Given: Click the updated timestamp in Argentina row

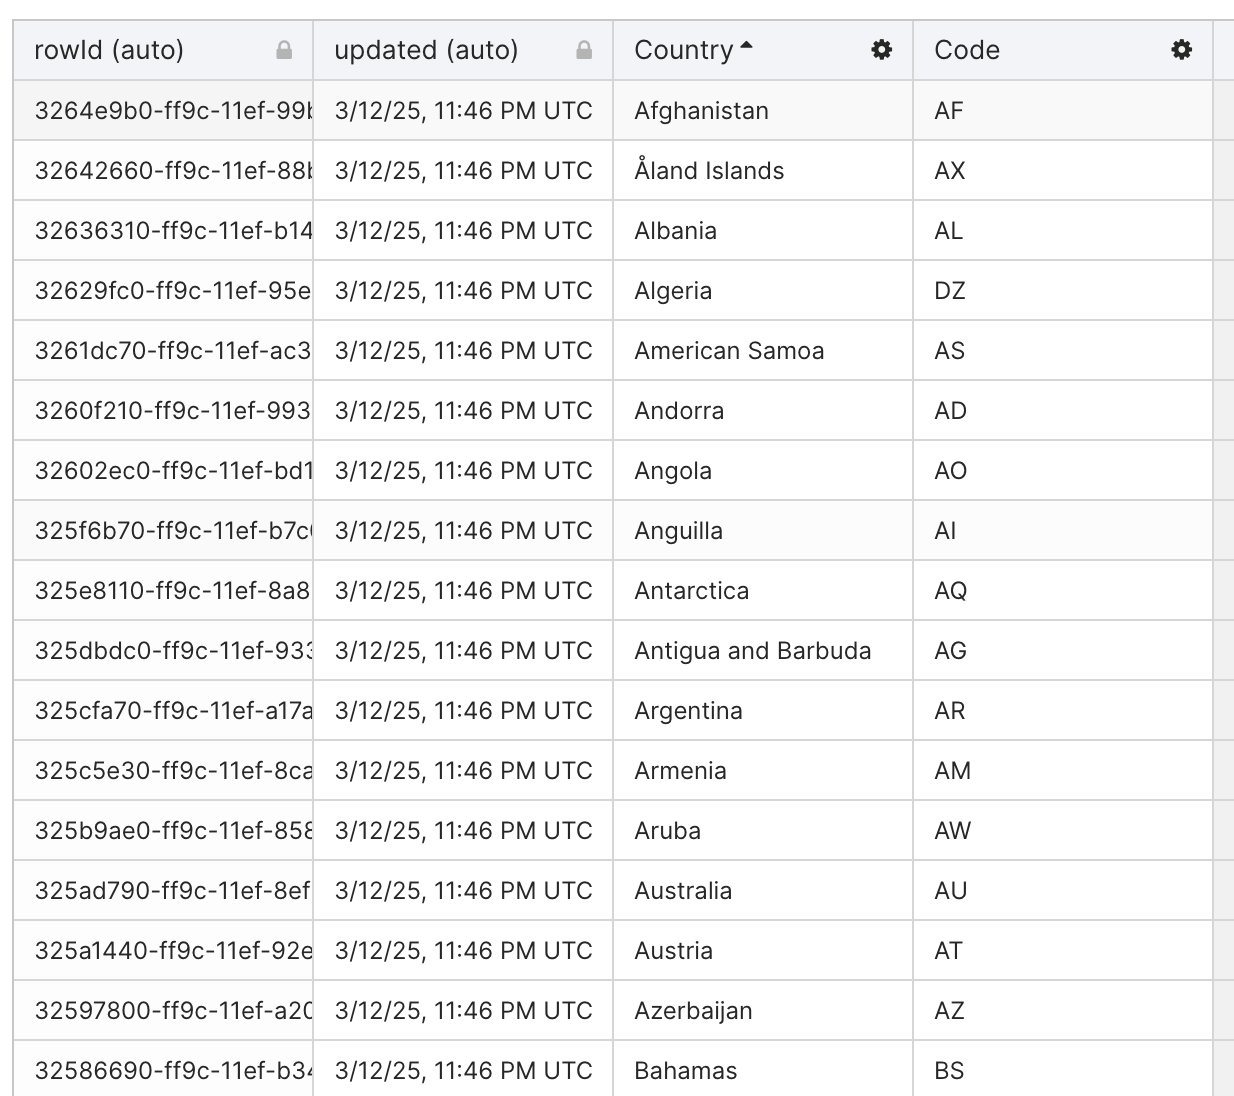Looking at the screenshot, I should pos(463,711).
